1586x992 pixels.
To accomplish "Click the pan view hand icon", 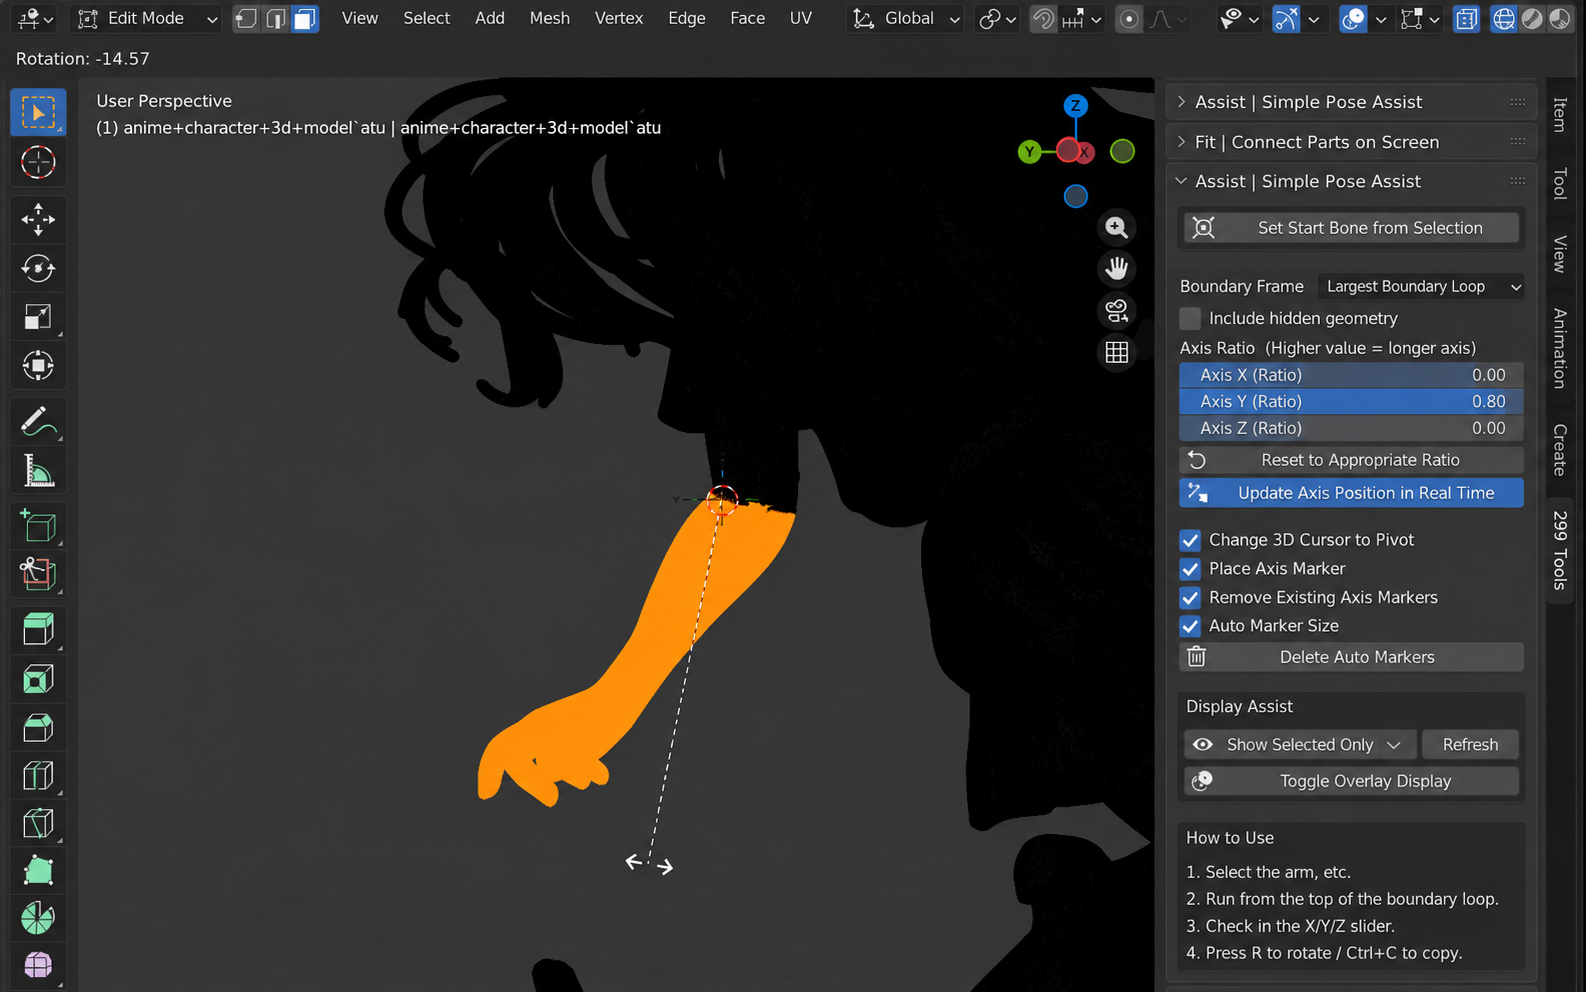I will click(x=1117, y=269).
